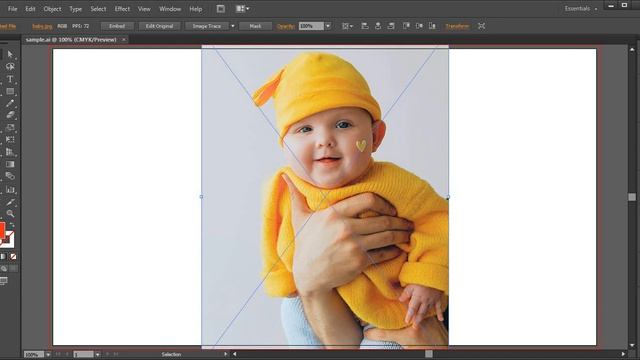The image size is (640, 360).
Task: Open the Window menu
Action: [x=170, y=9]
